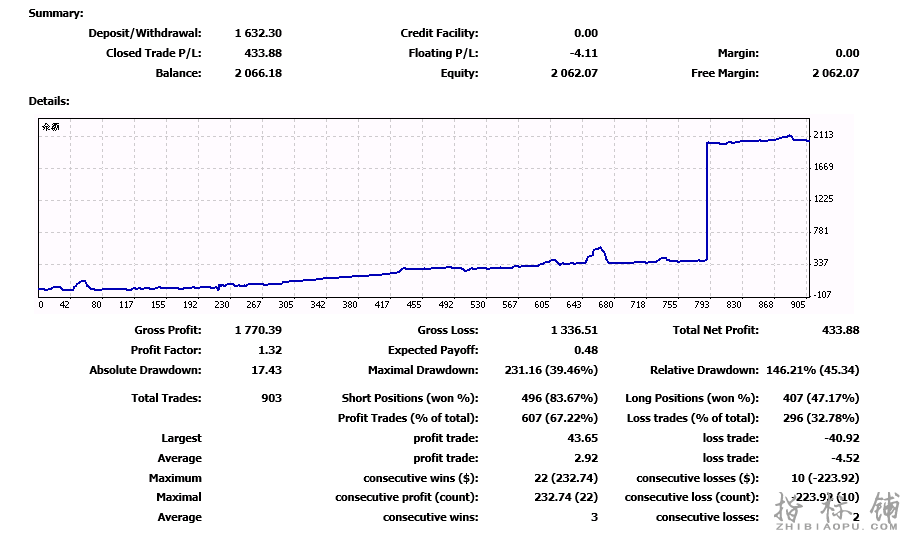908x536 pixels.
Task: Select chart x-axis label 455
Action: point(414,304)
